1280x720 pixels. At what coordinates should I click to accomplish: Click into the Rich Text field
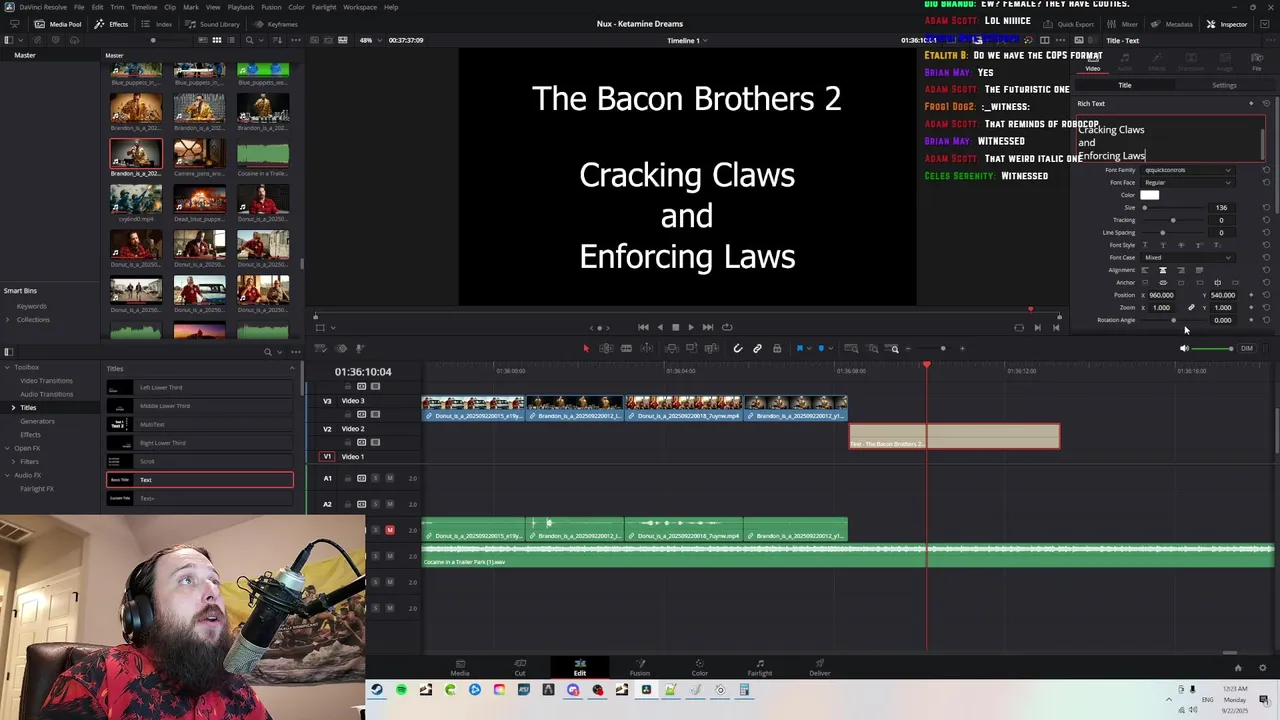1169,138
